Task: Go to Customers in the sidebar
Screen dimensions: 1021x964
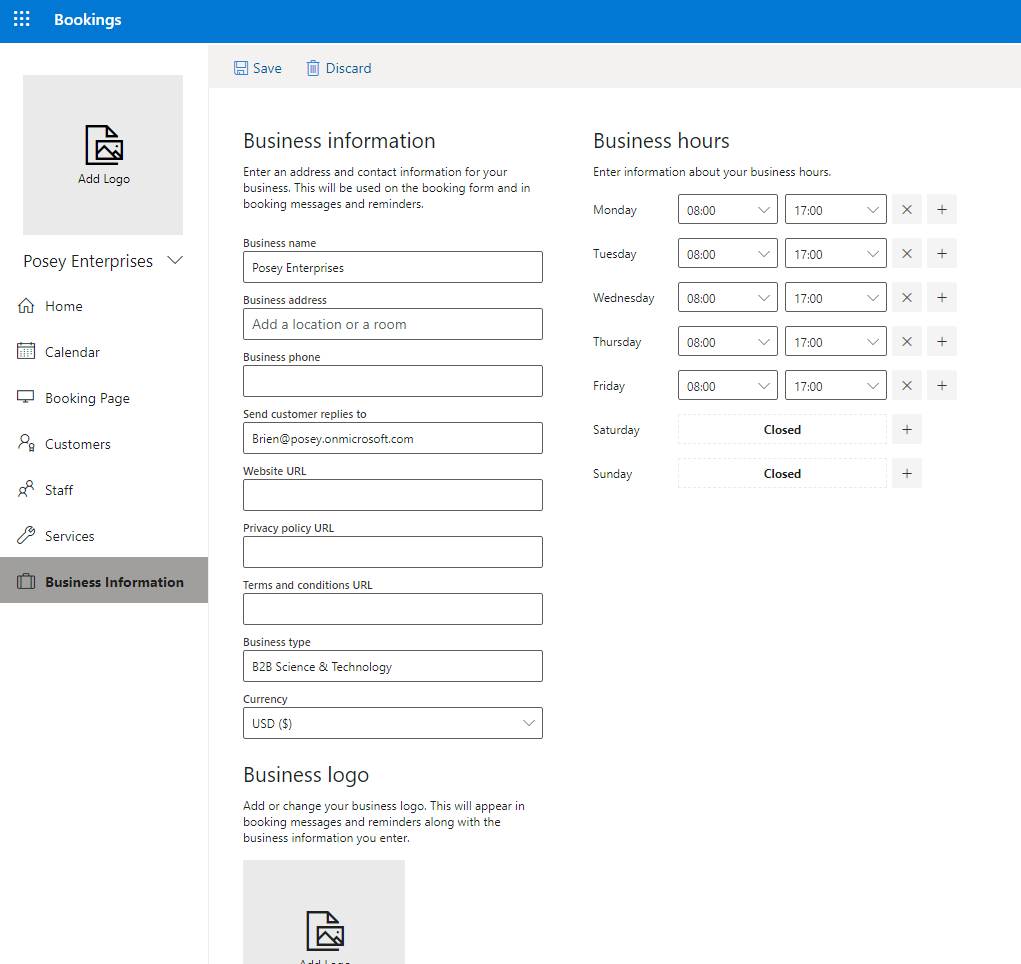Action: (104, 444)
